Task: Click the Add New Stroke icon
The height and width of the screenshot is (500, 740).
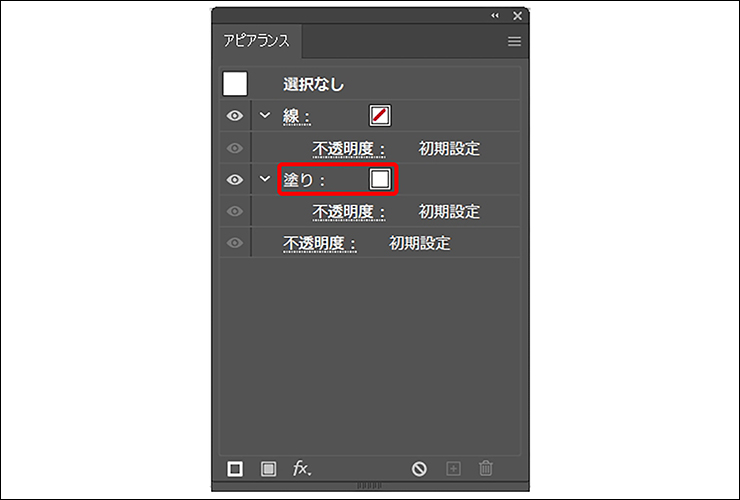Action: (235, 468)
